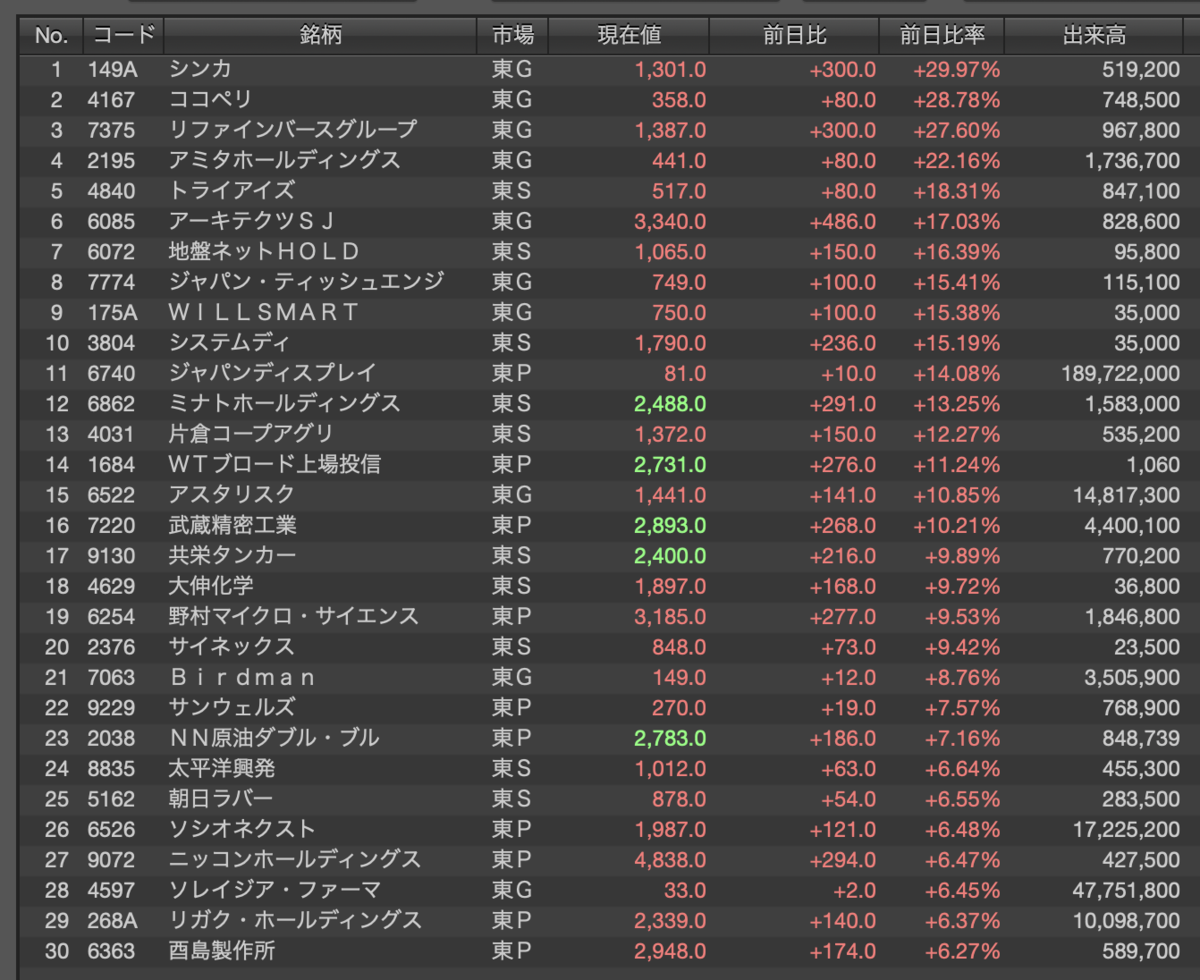Click volume value 189,722,000
1200x980 pixels.
coord(1120,373)
